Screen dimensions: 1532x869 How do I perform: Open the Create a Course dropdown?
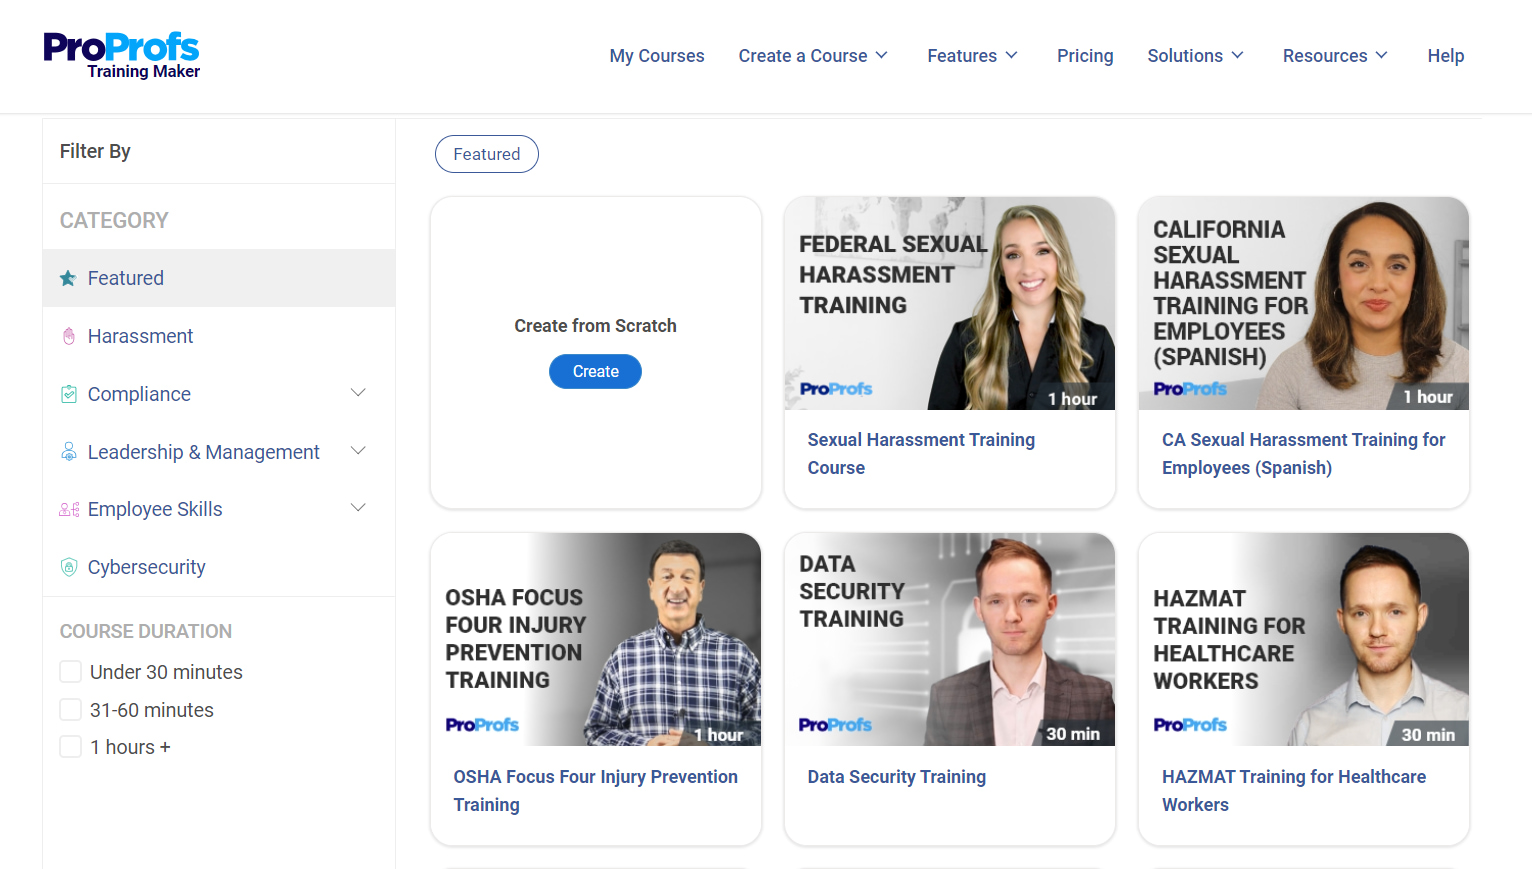pyautogui.click(x=813, y=56)
